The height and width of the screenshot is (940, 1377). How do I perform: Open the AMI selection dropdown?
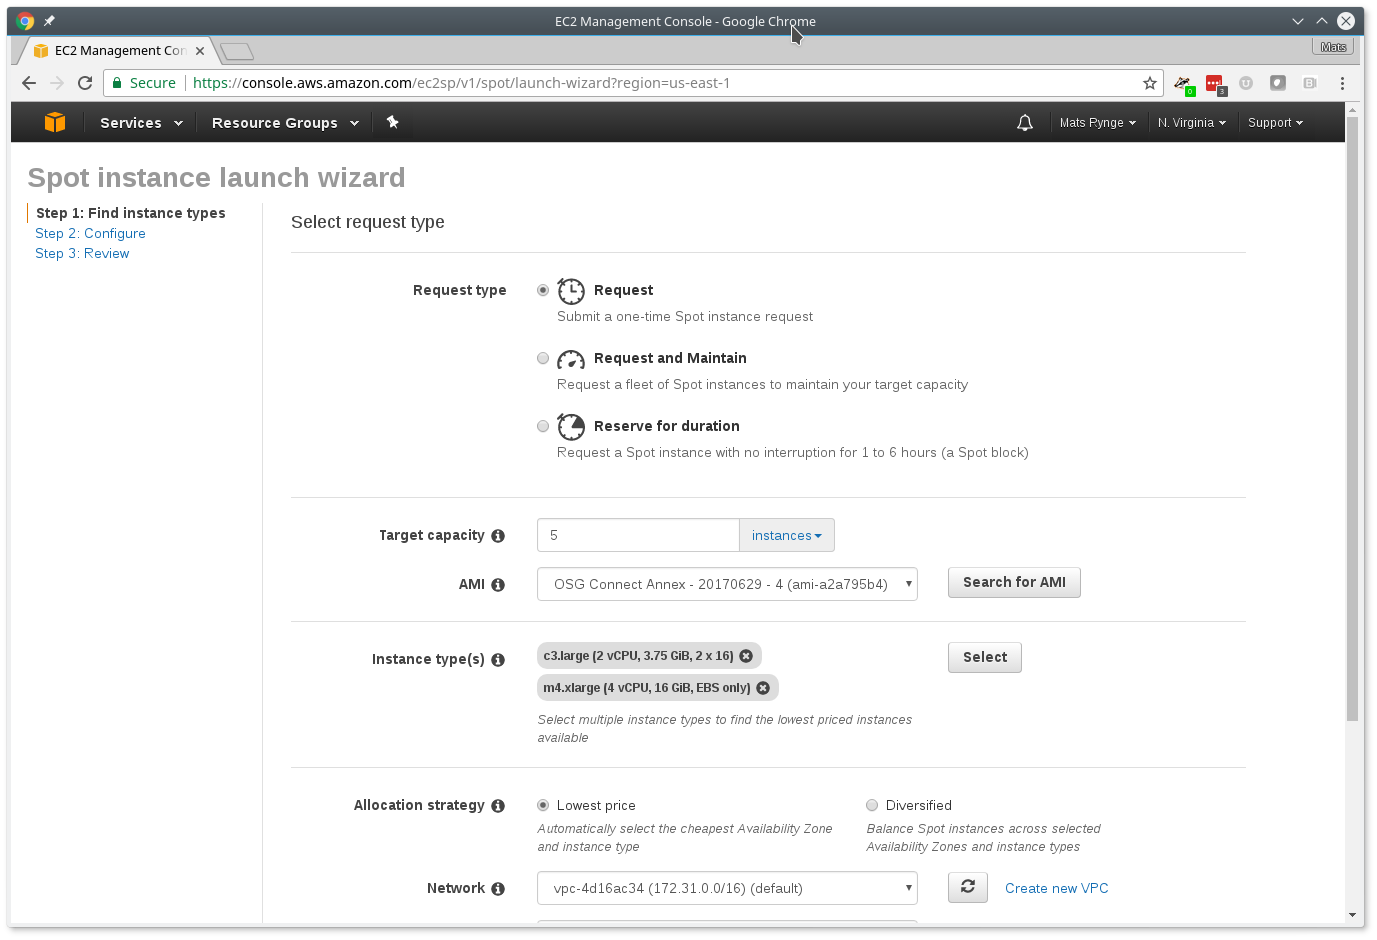pyautogui.click(x=727, y=584)
